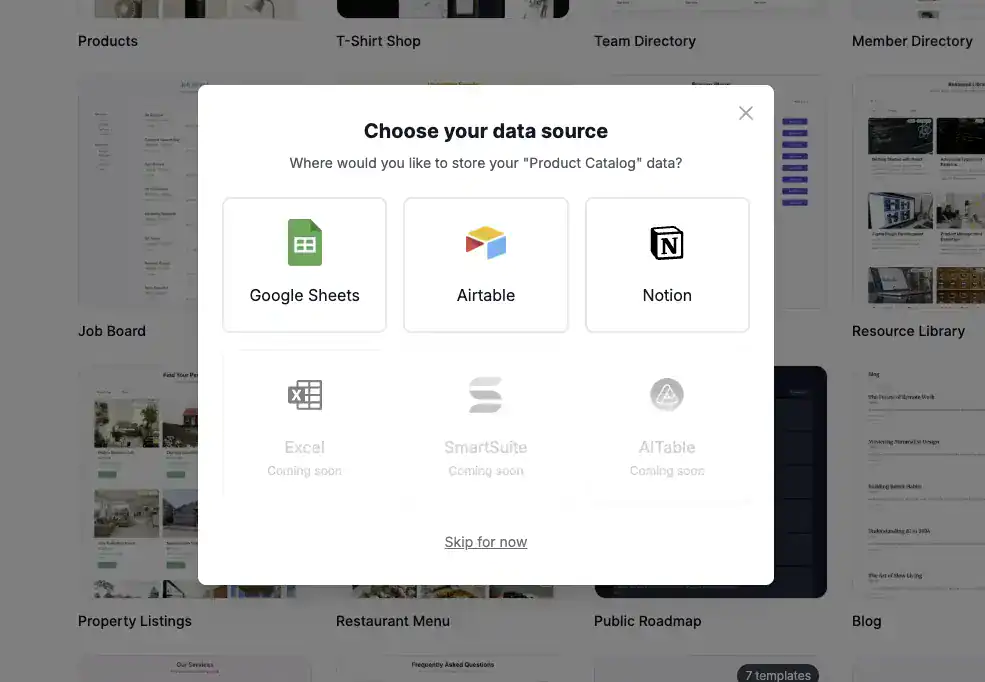This screenshot has width=985, height=682.
Task: Click the Excel coming soon icon
Action: [x=305, y=395]
